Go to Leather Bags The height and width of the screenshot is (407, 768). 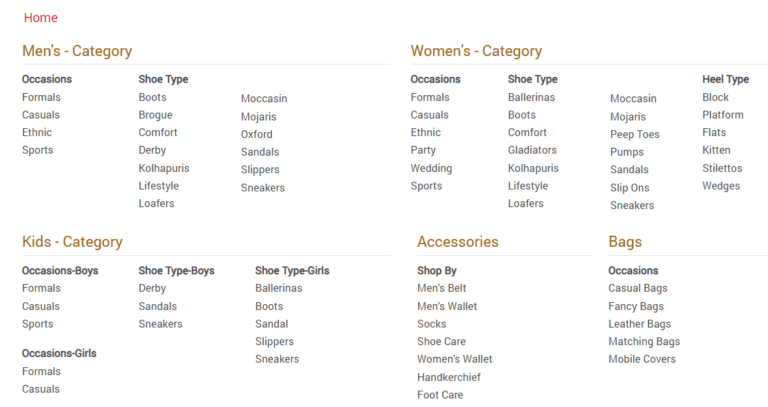(x=639, y=324)
